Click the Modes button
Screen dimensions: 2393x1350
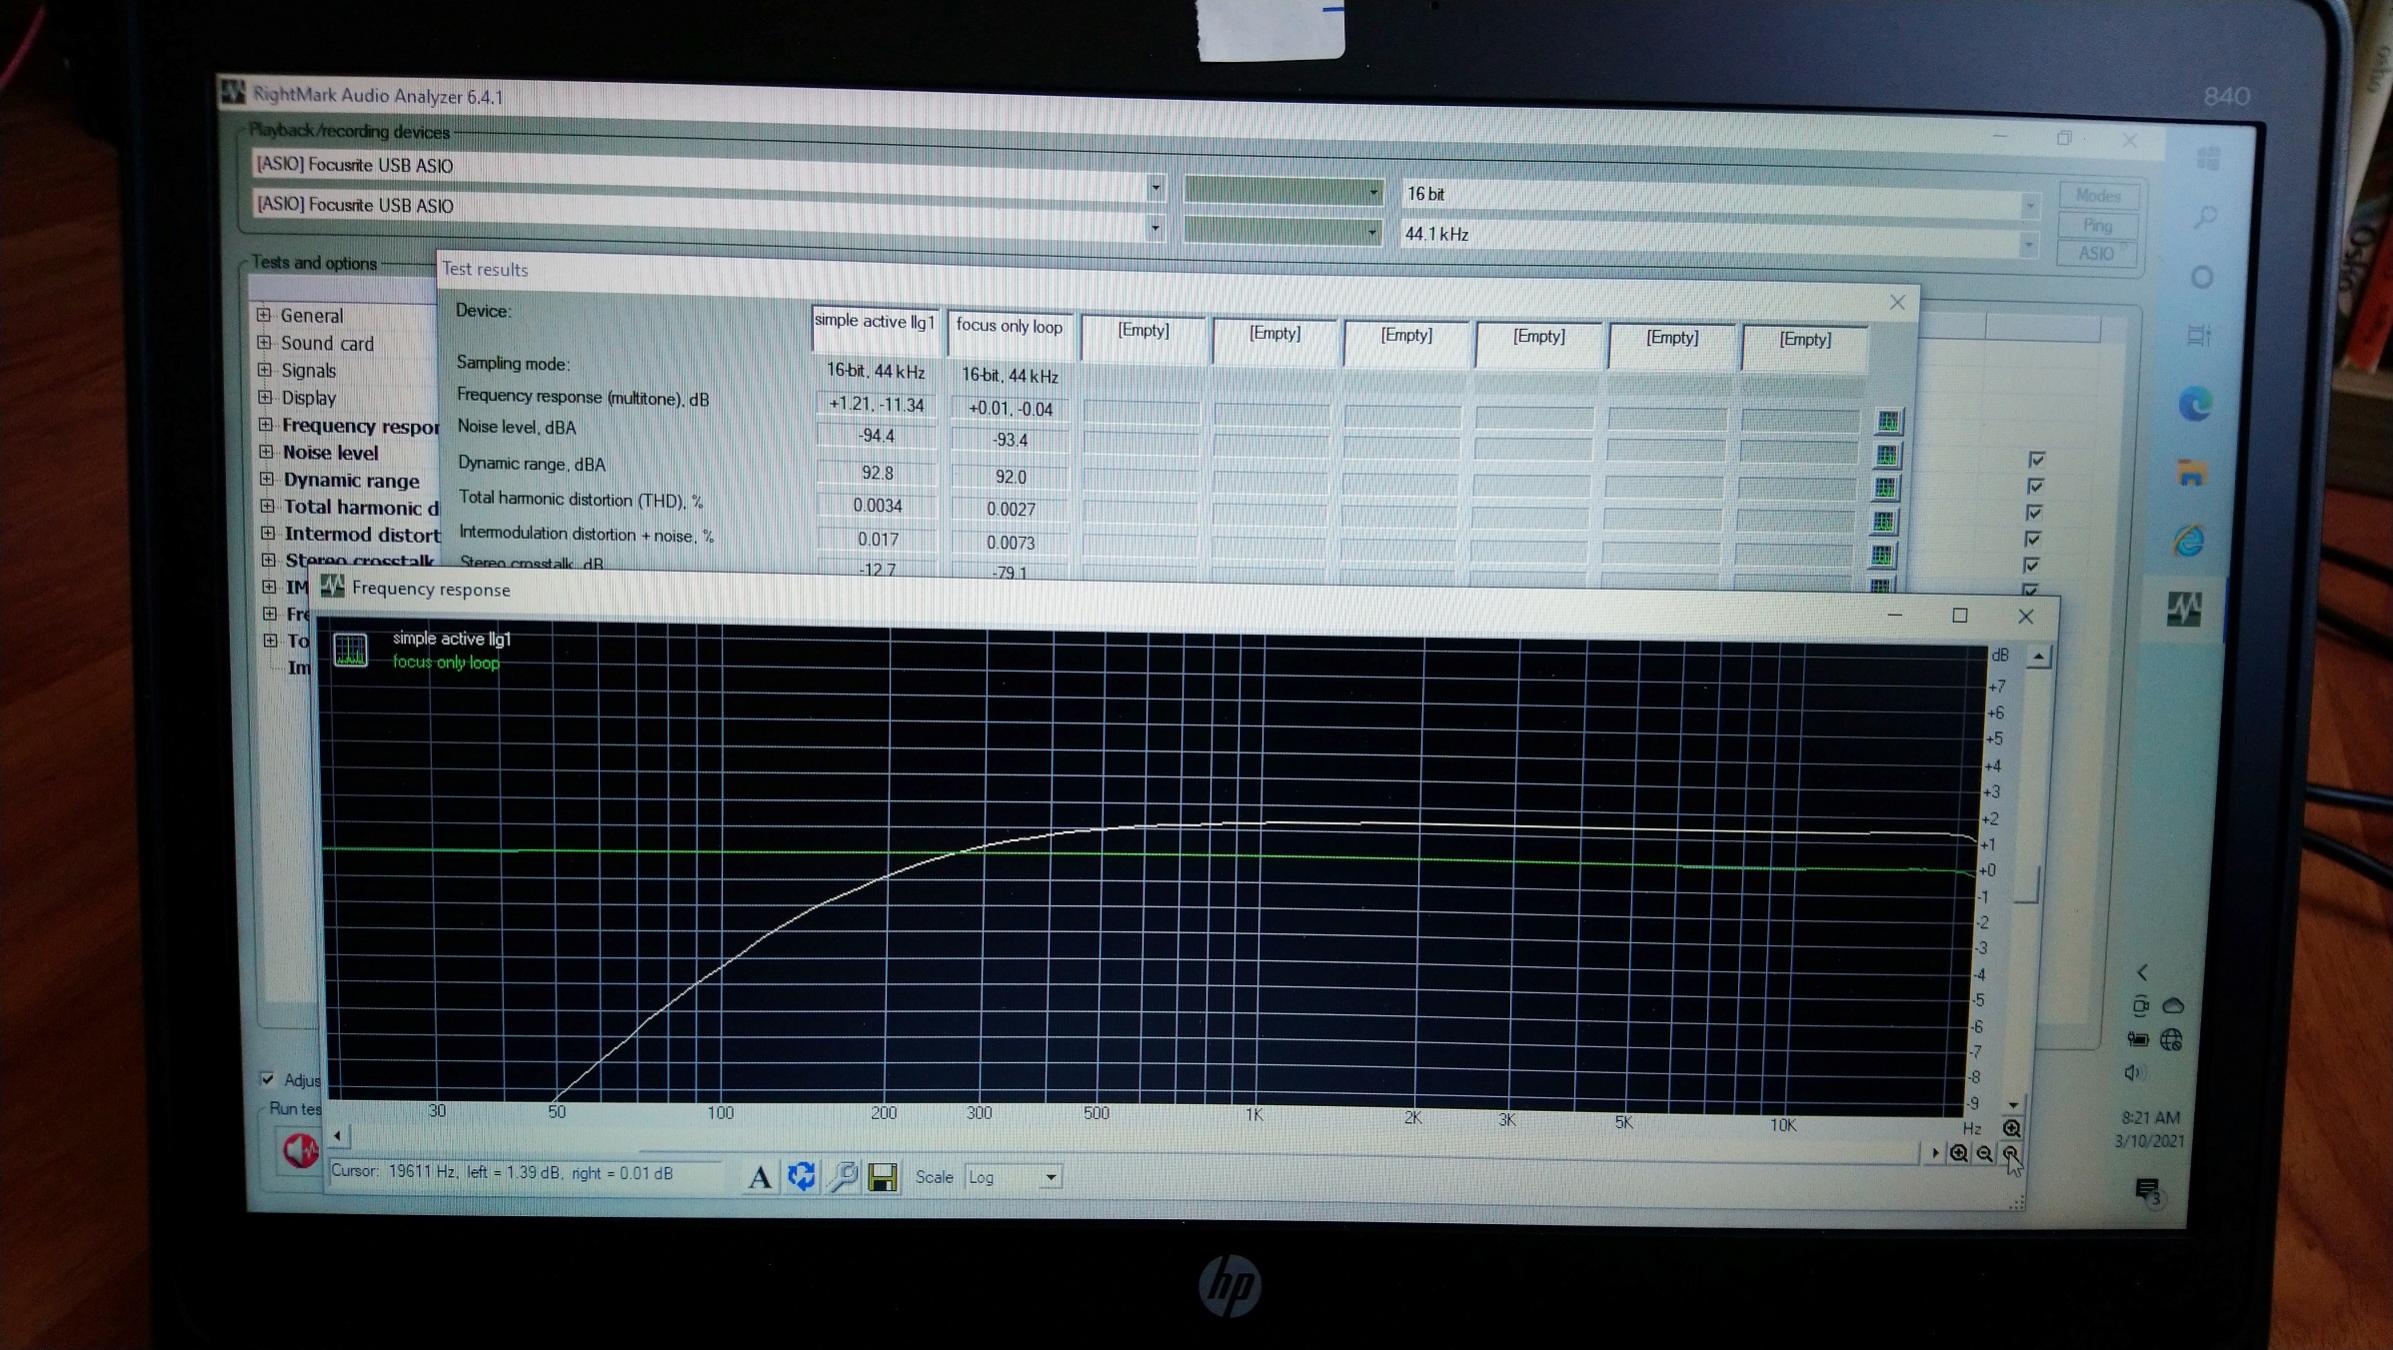pyautogui.click(x=2098, y=195)
